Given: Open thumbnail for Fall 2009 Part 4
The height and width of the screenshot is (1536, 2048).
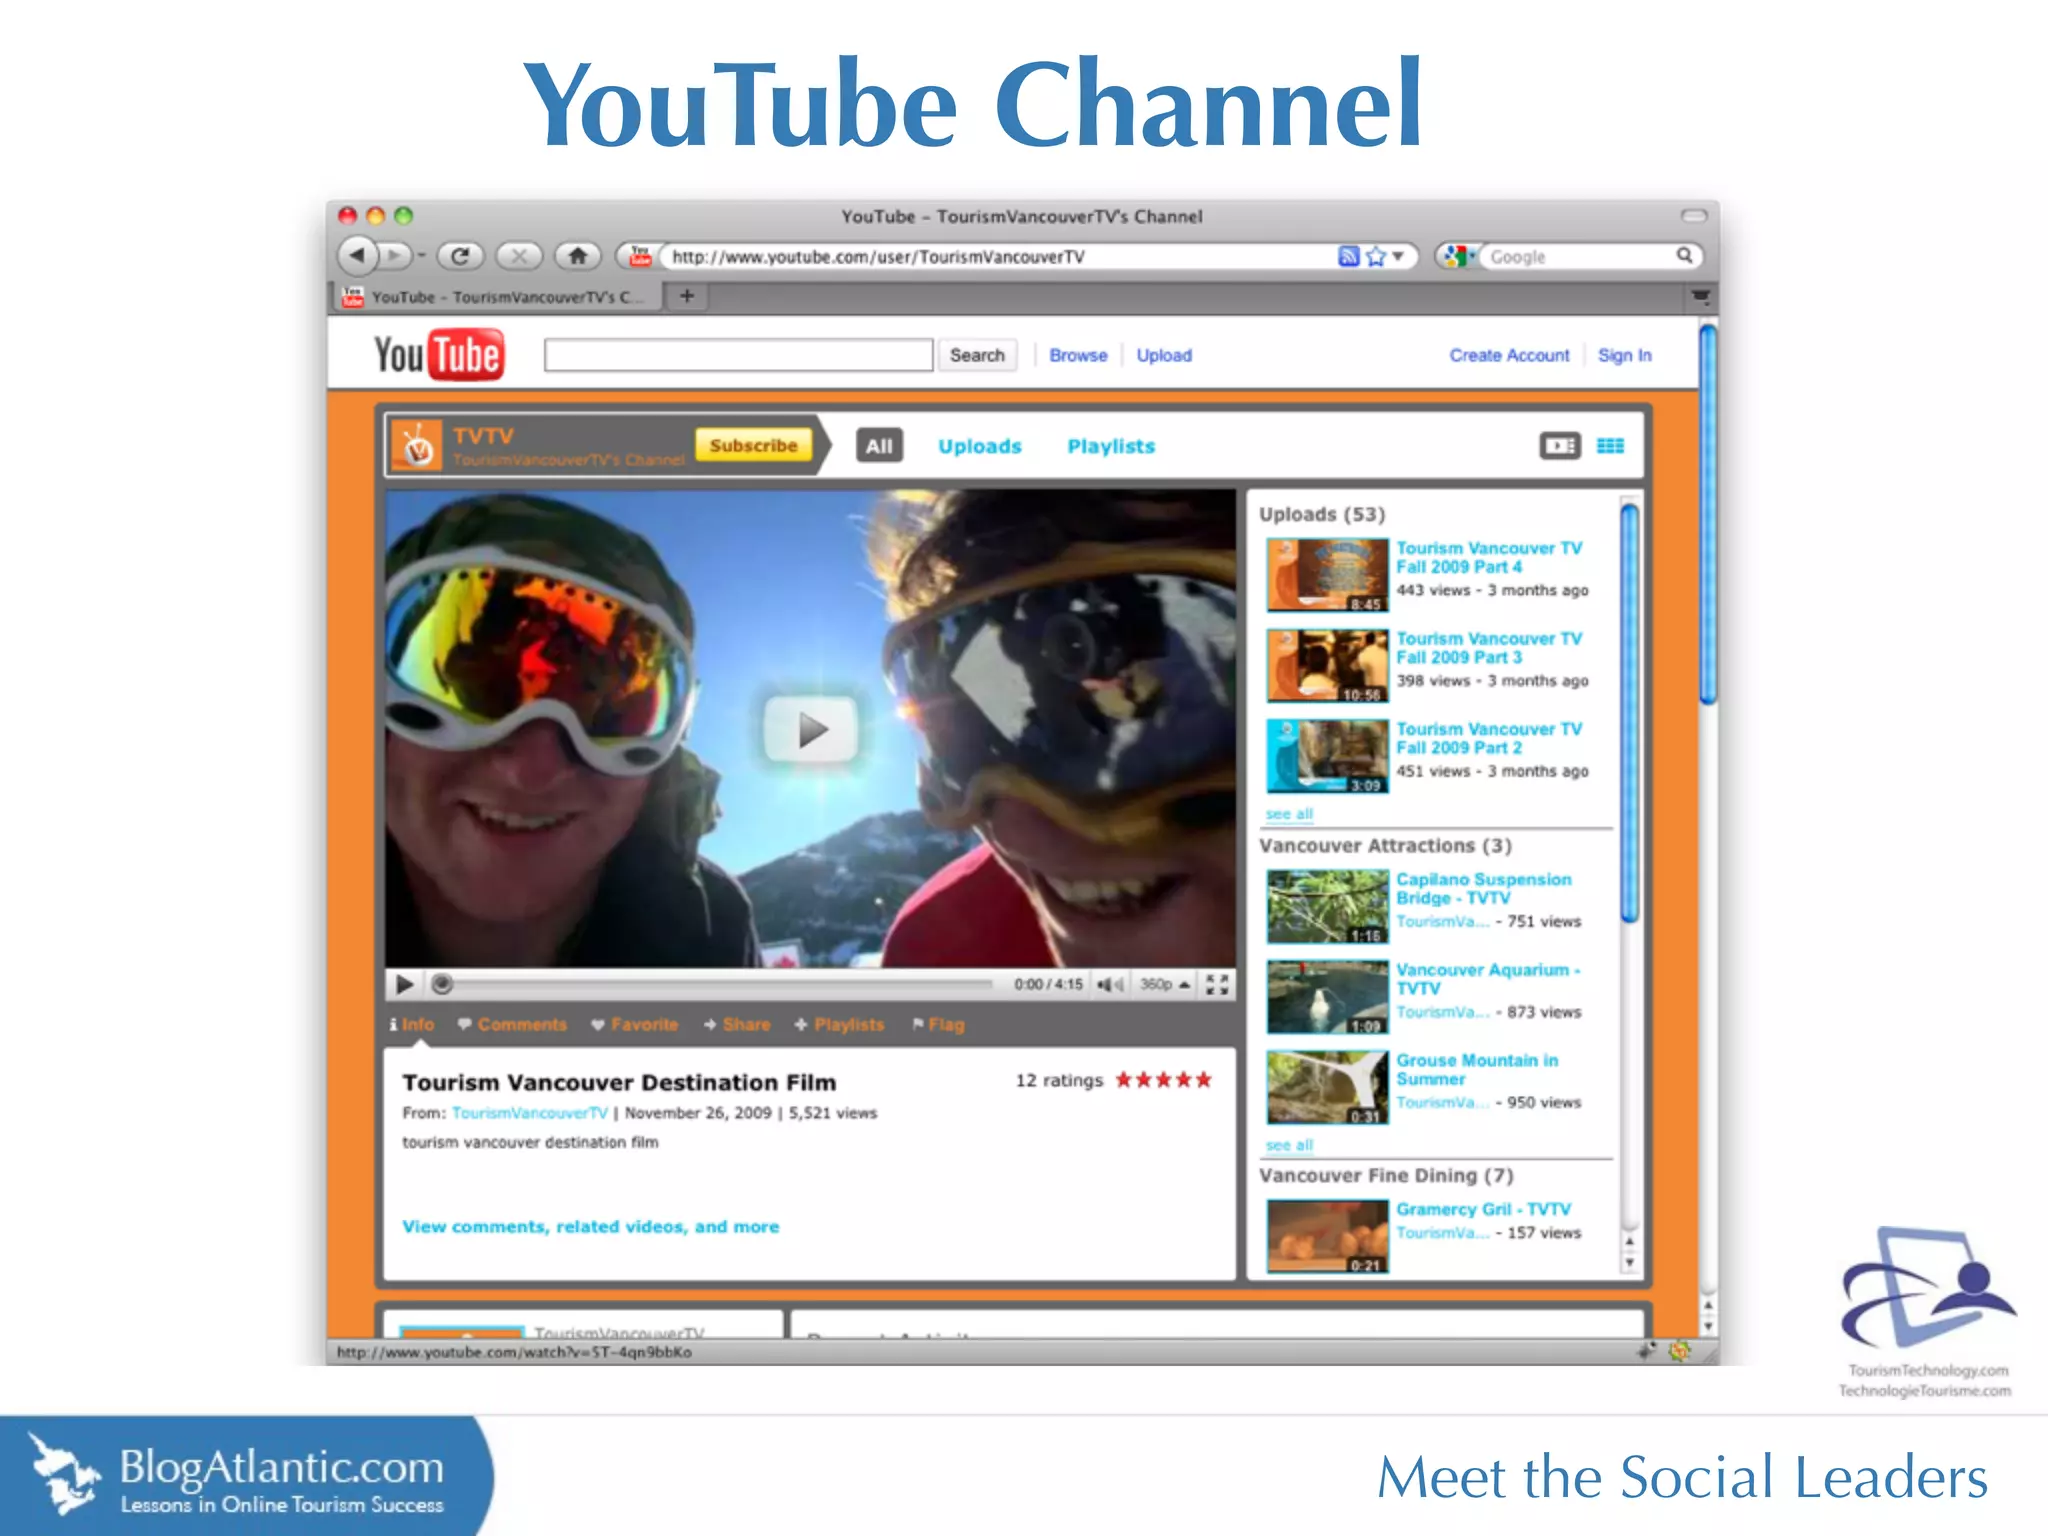Looking at the screenshot, I should (1327, 575).
